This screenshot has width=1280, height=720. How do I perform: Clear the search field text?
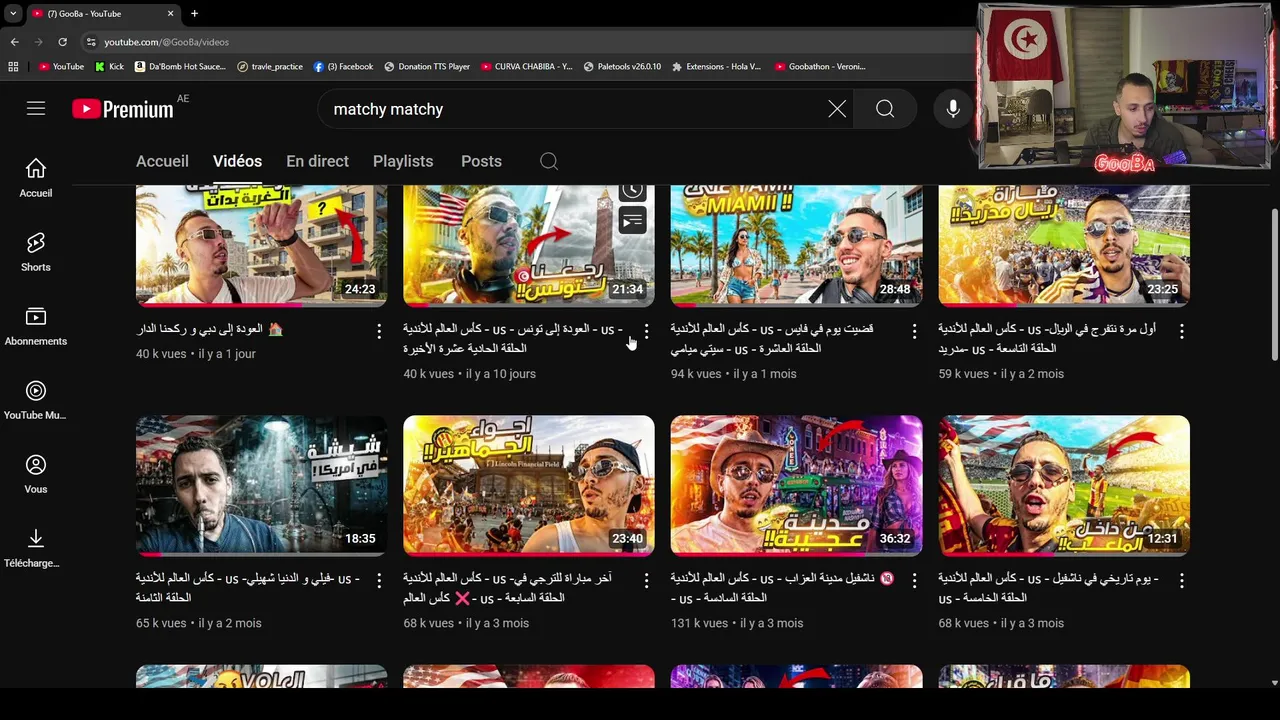coord(837,109)
